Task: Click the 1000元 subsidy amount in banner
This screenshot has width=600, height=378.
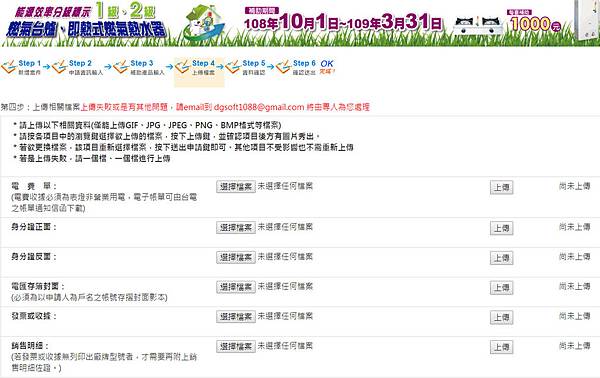Action: 535,24
